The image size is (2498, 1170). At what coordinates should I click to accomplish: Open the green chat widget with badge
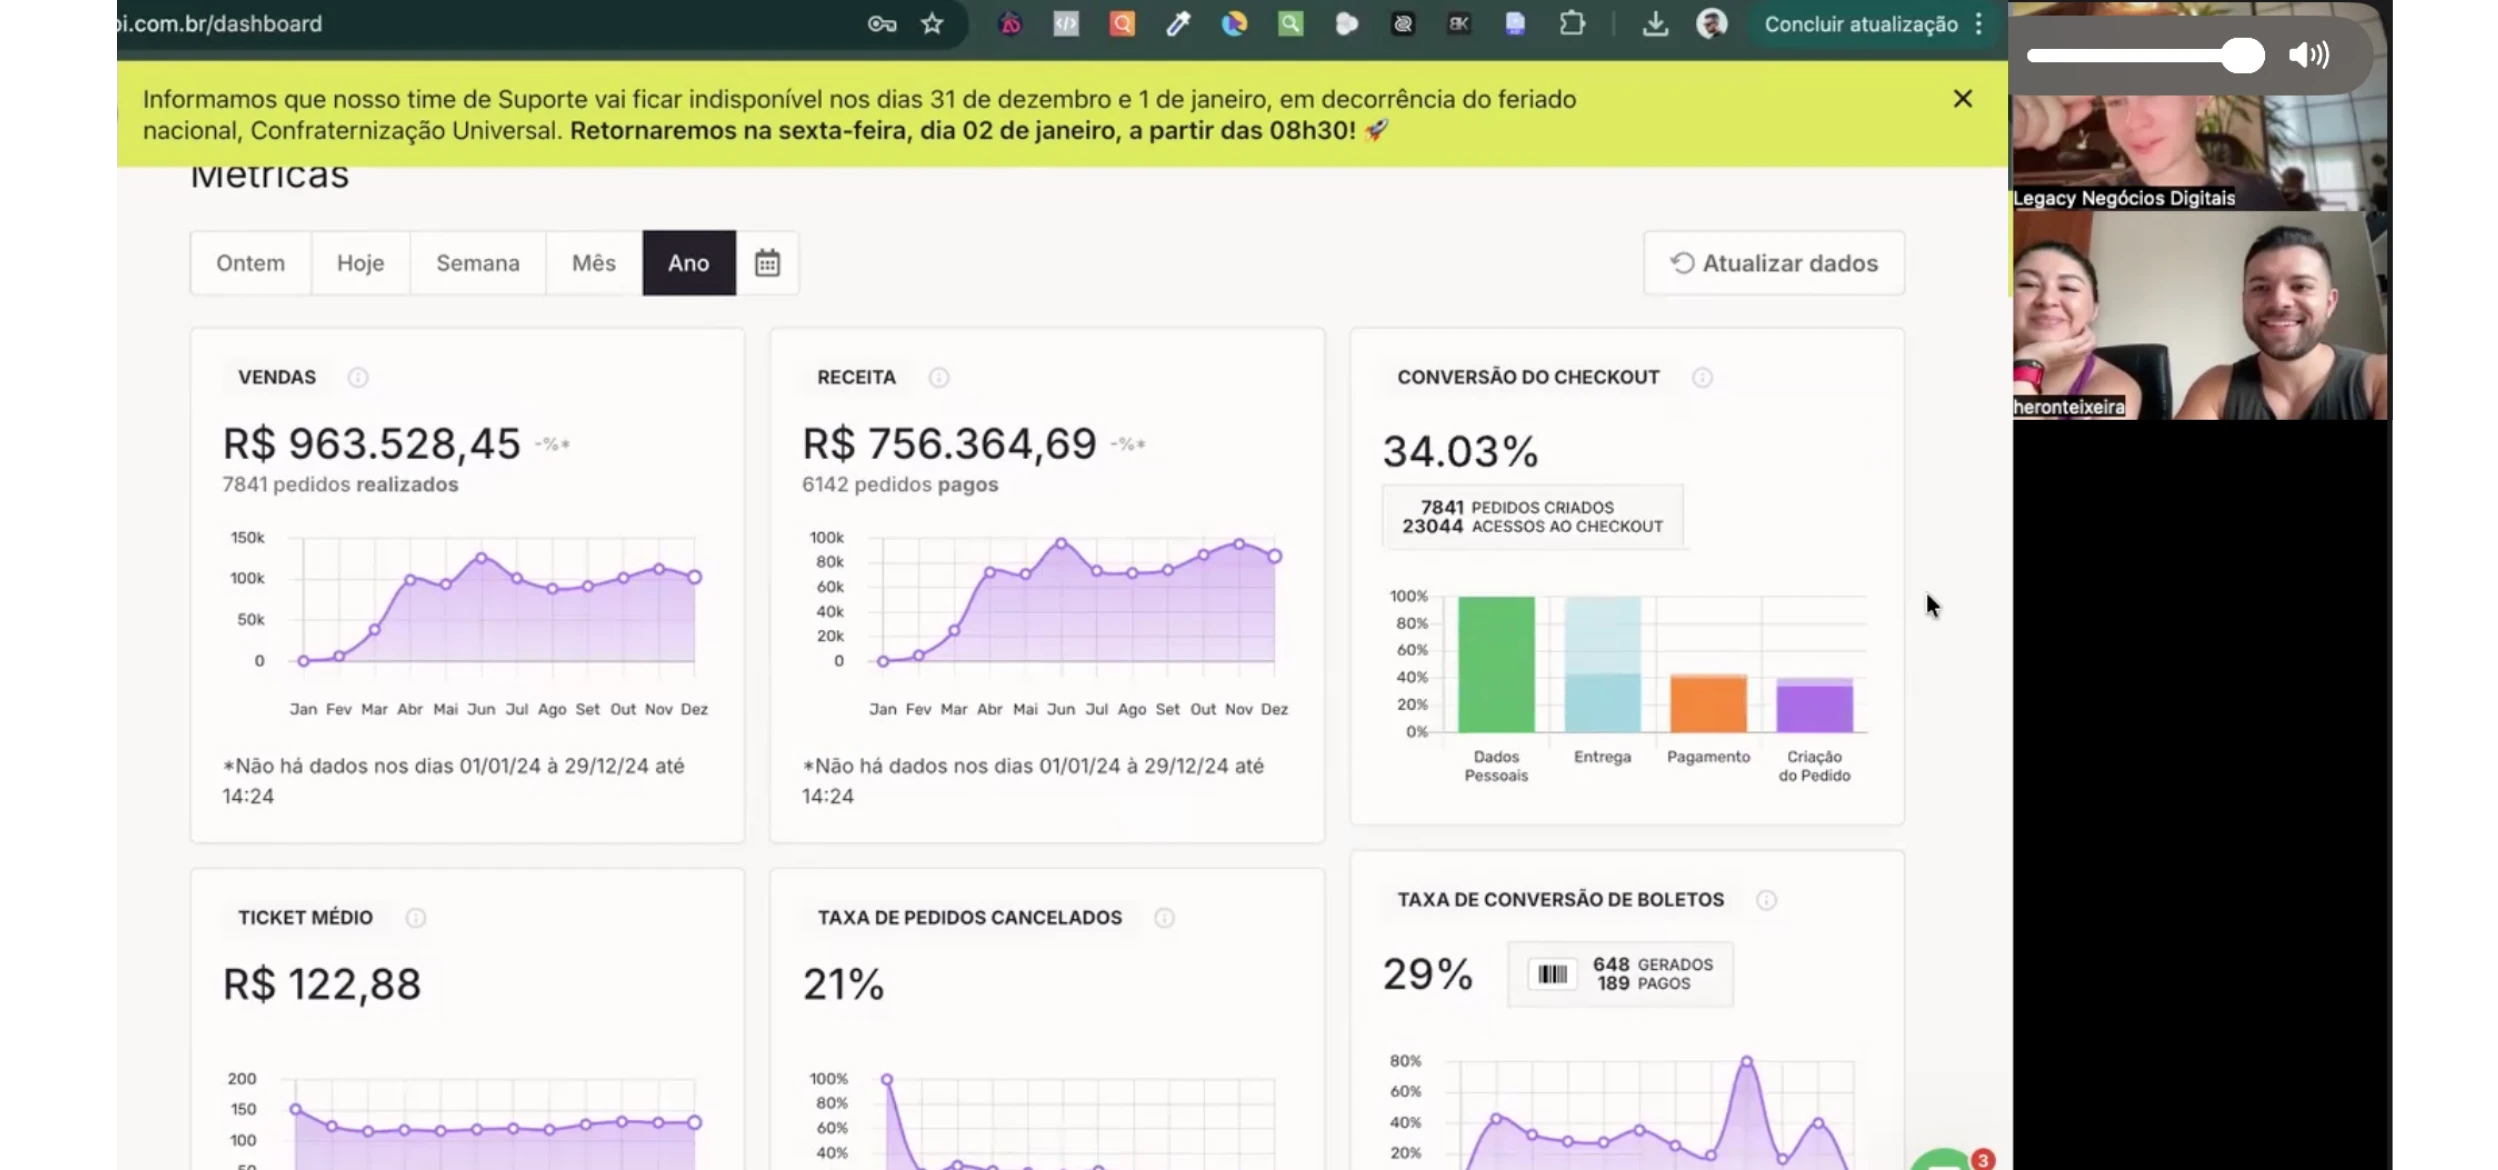pos(1945,1160)
